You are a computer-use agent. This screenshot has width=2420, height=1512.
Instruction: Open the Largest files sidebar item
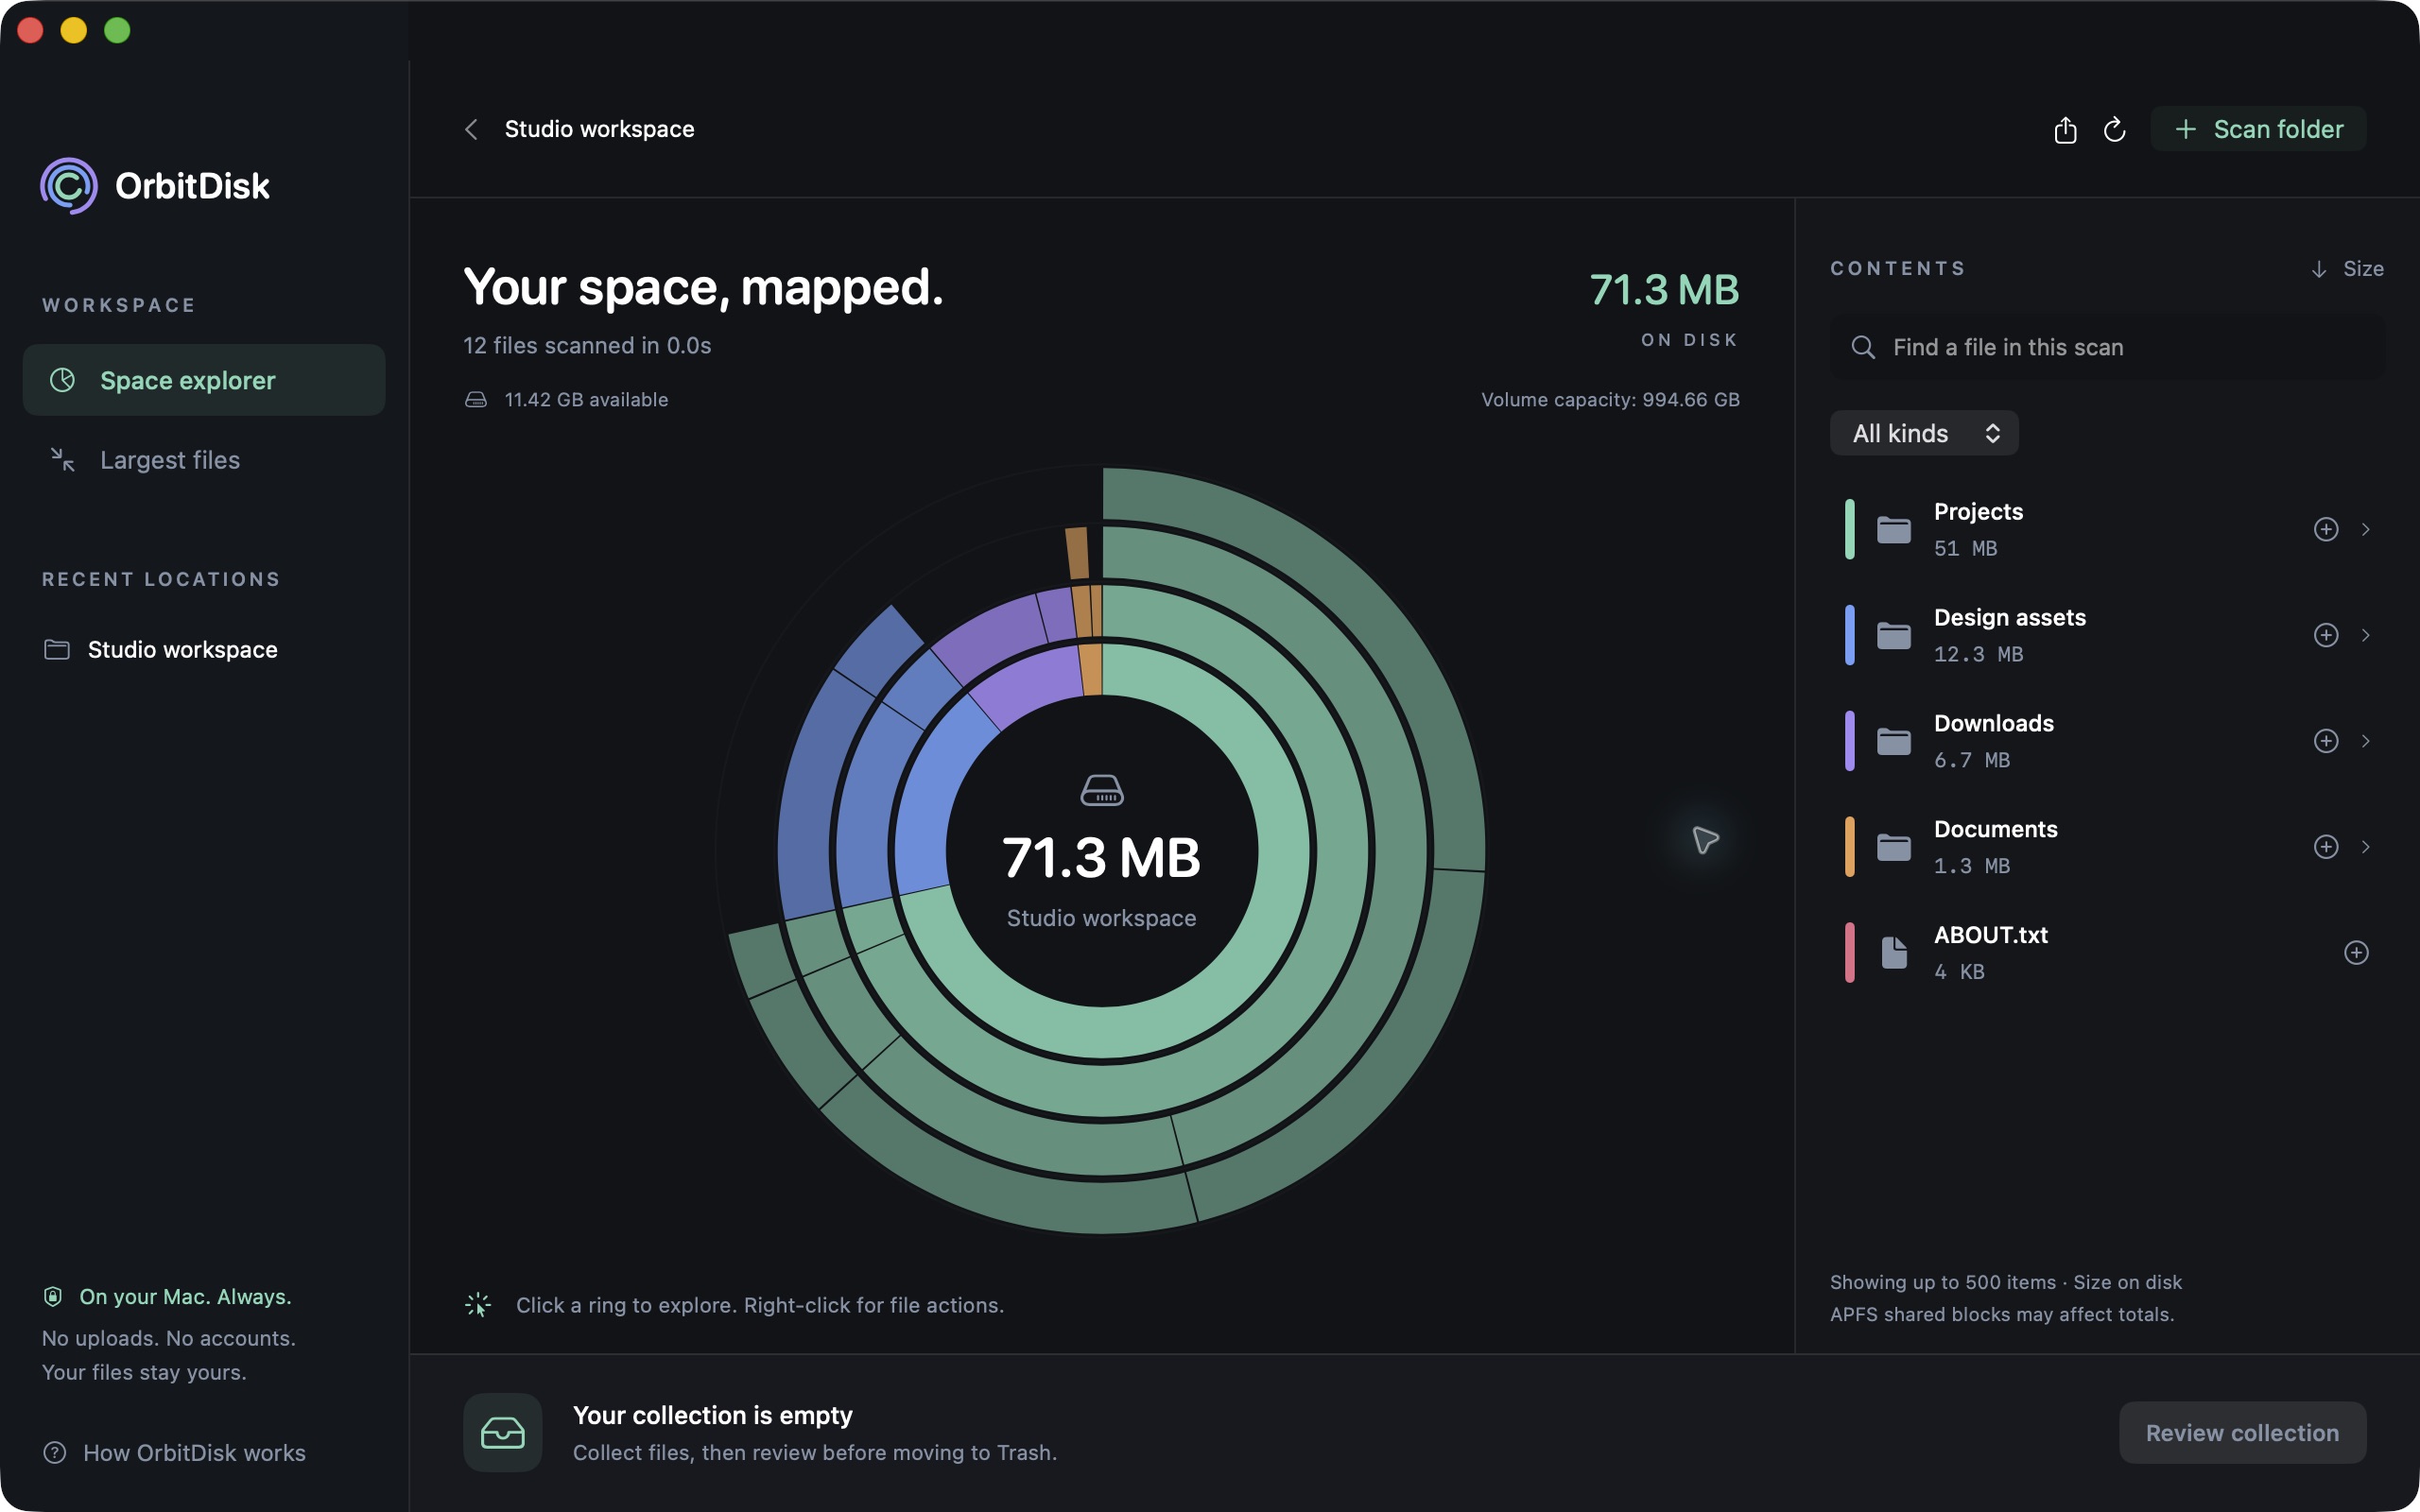click(x=204, y=460)
